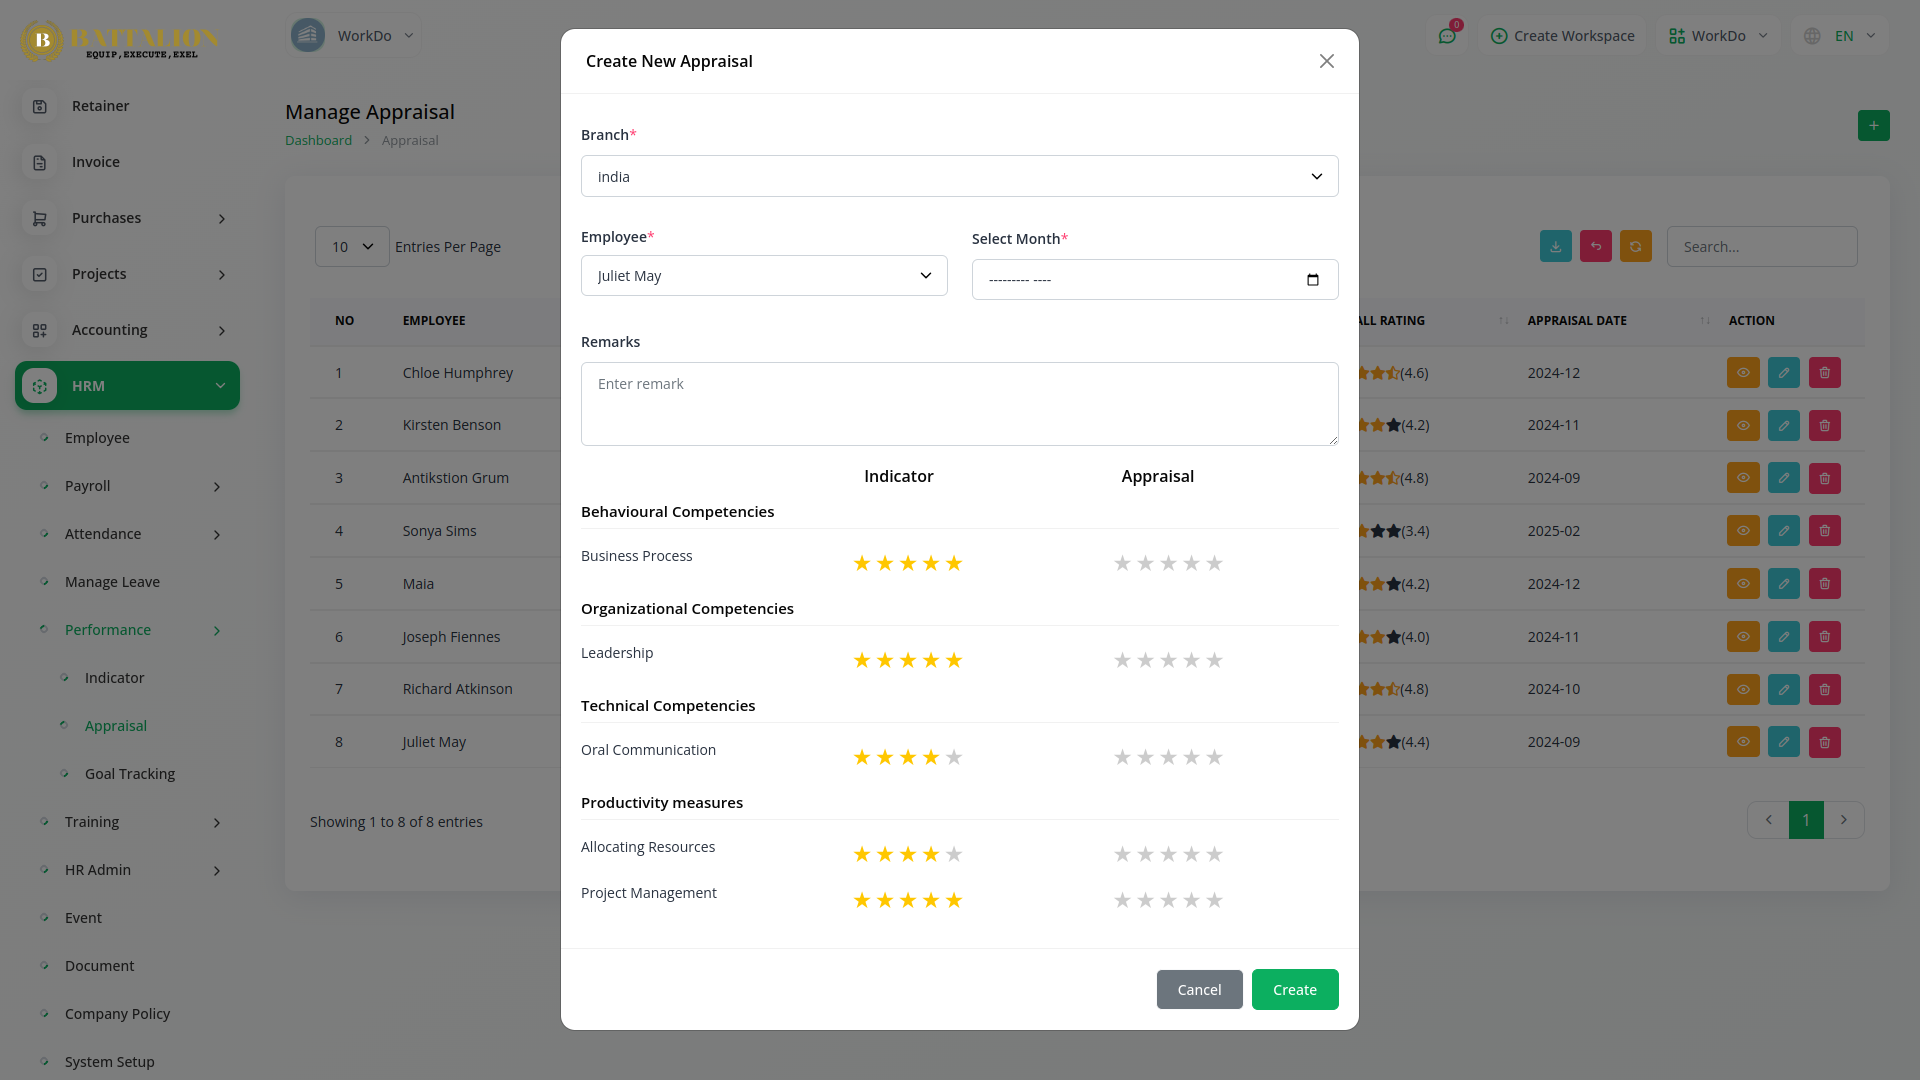Set Leadership appraisal rating to three stars

click(1168, 661)
